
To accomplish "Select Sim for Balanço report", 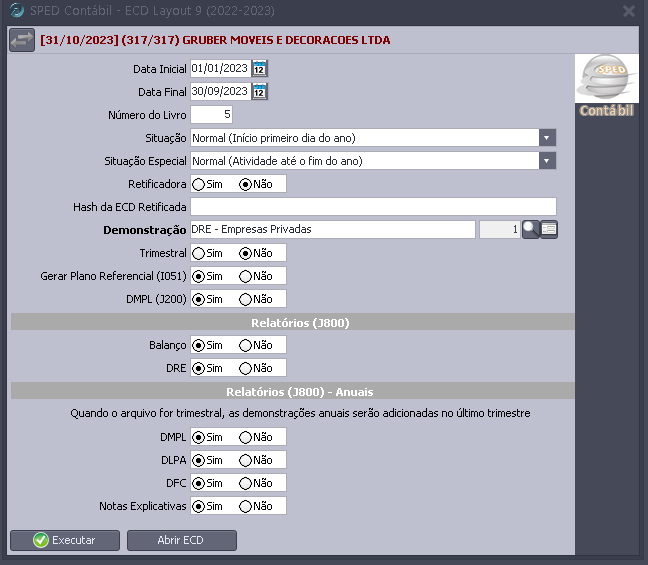I will [x=207, y=345].
